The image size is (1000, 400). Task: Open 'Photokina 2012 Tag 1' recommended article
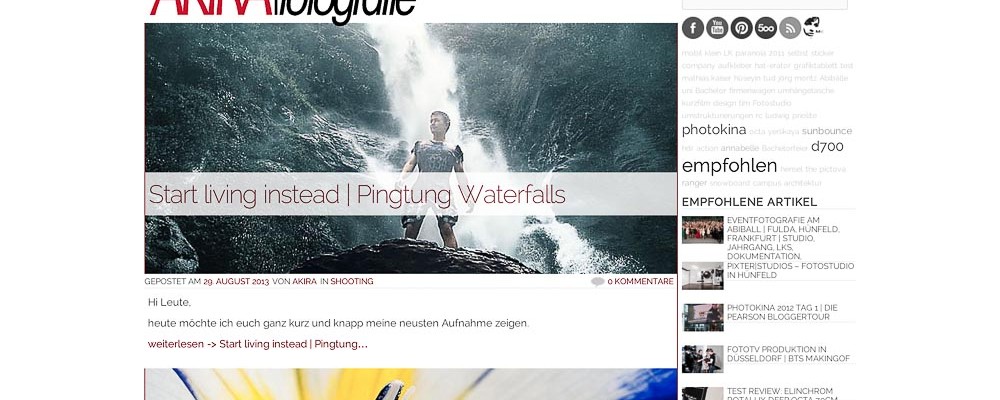coord(782,313)
